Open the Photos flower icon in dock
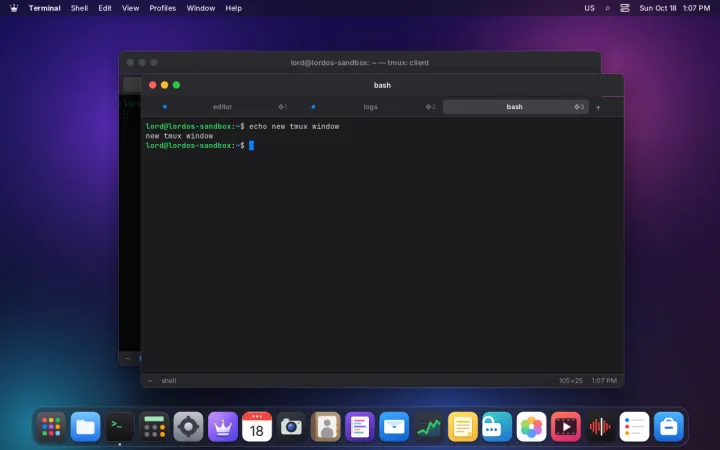The height and width of the screenshot is (450, 720). 531,427
